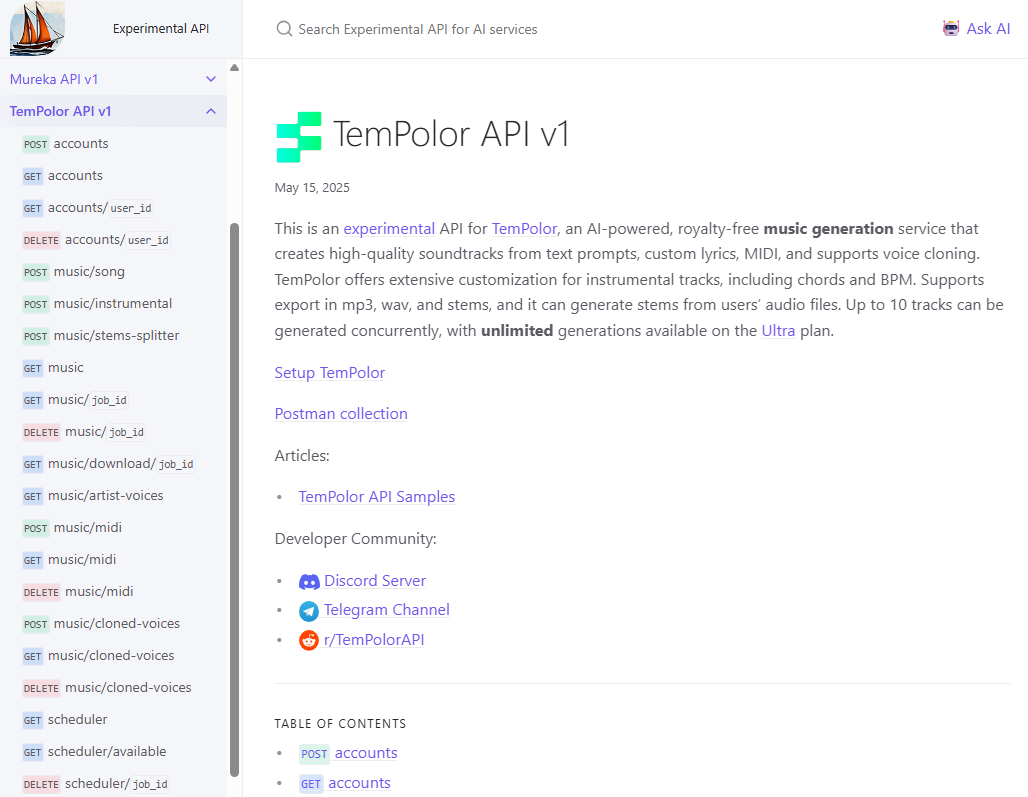Open GET accounts in sidebar
The image size is (1028, 797).
coord(62,176)
